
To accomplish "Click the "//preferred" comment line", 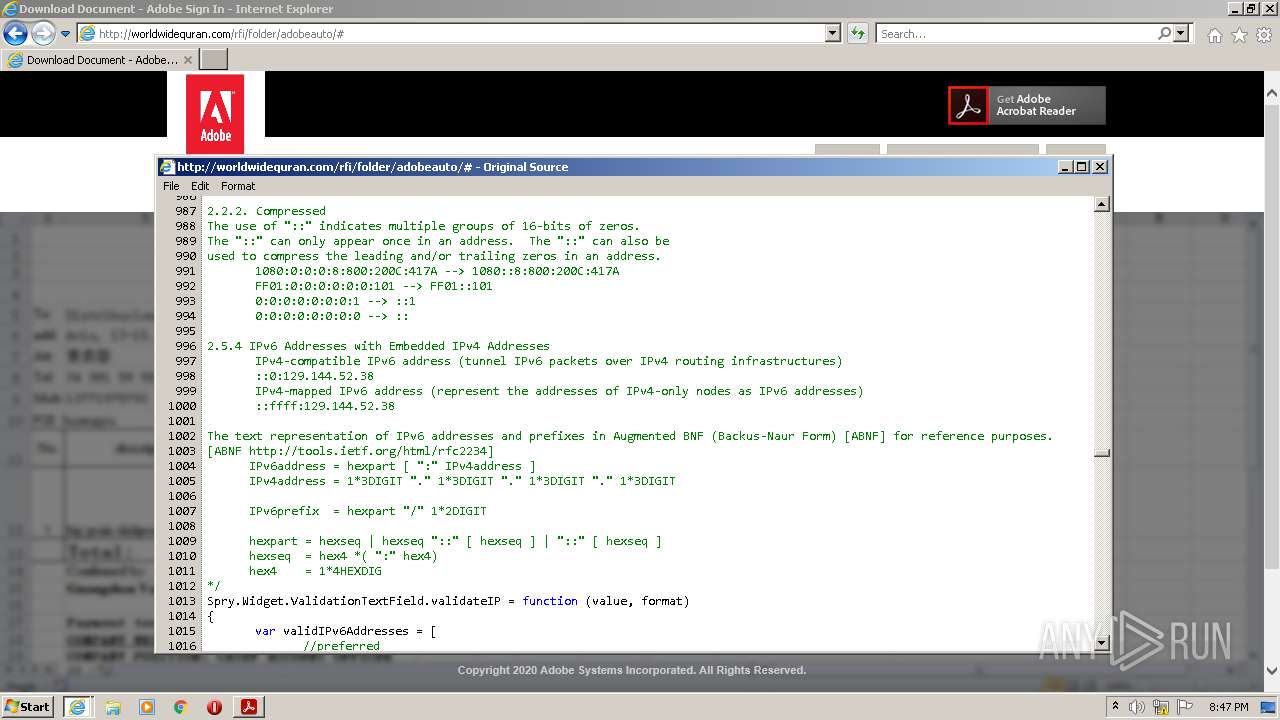I will coord(342,646).
